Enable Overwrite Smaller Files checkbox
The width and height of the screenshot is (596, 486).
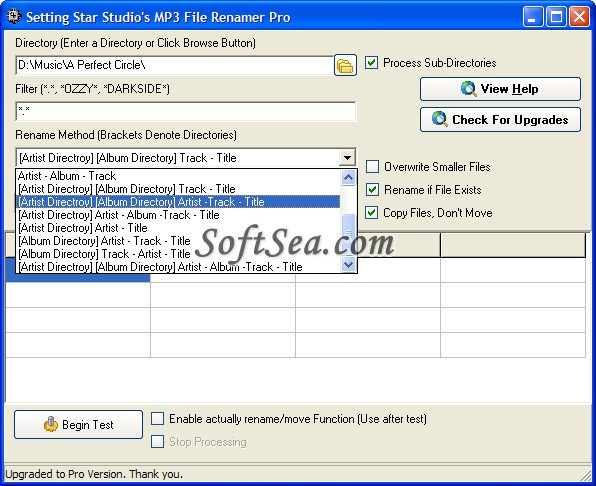tap(372, 166)
